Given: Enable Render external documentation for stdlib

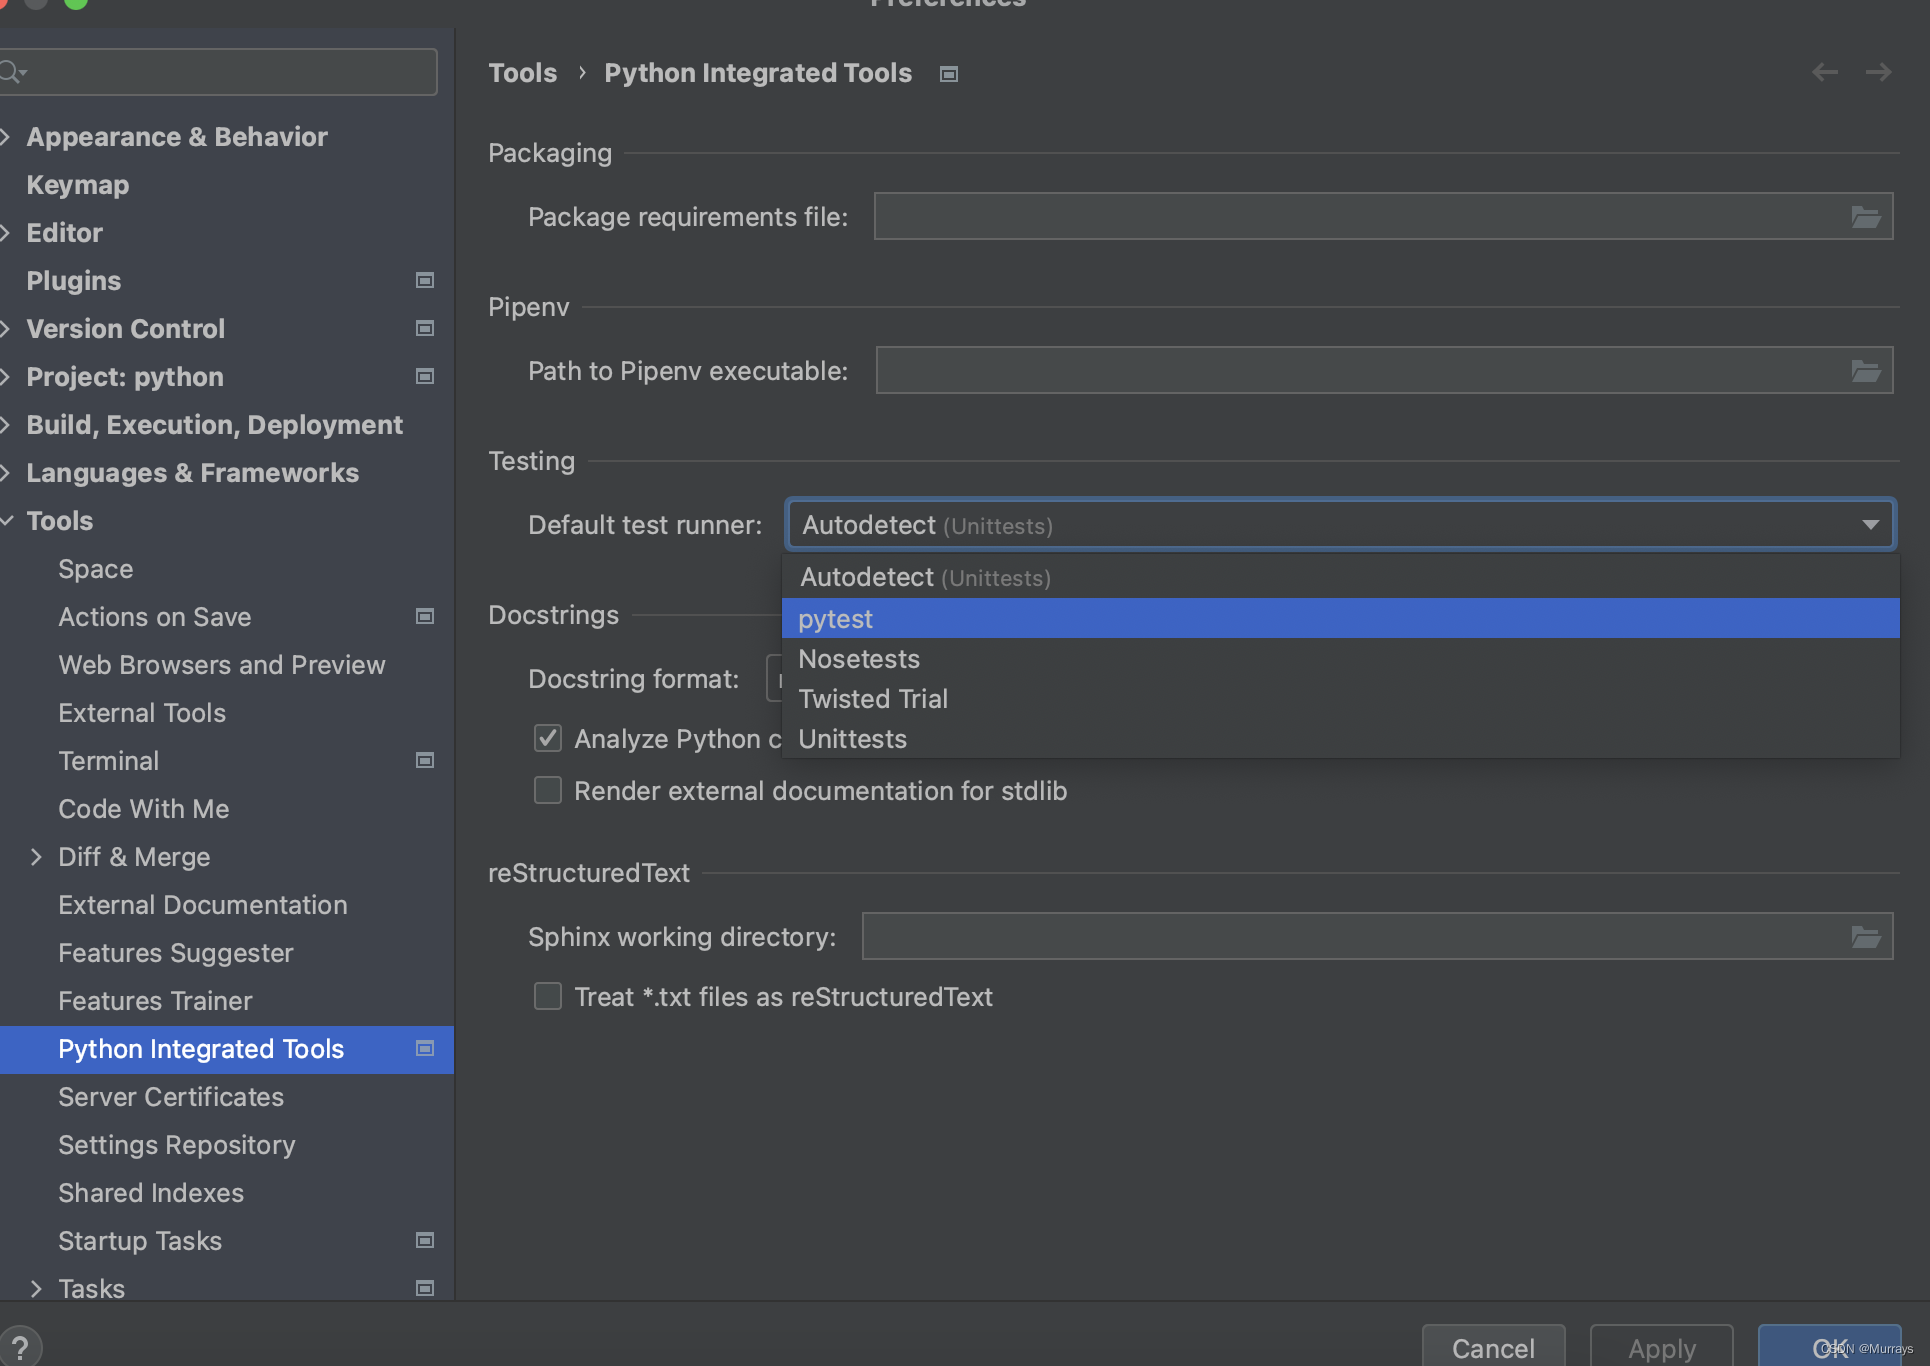Looking at the screenshot, I should (548, 791).
